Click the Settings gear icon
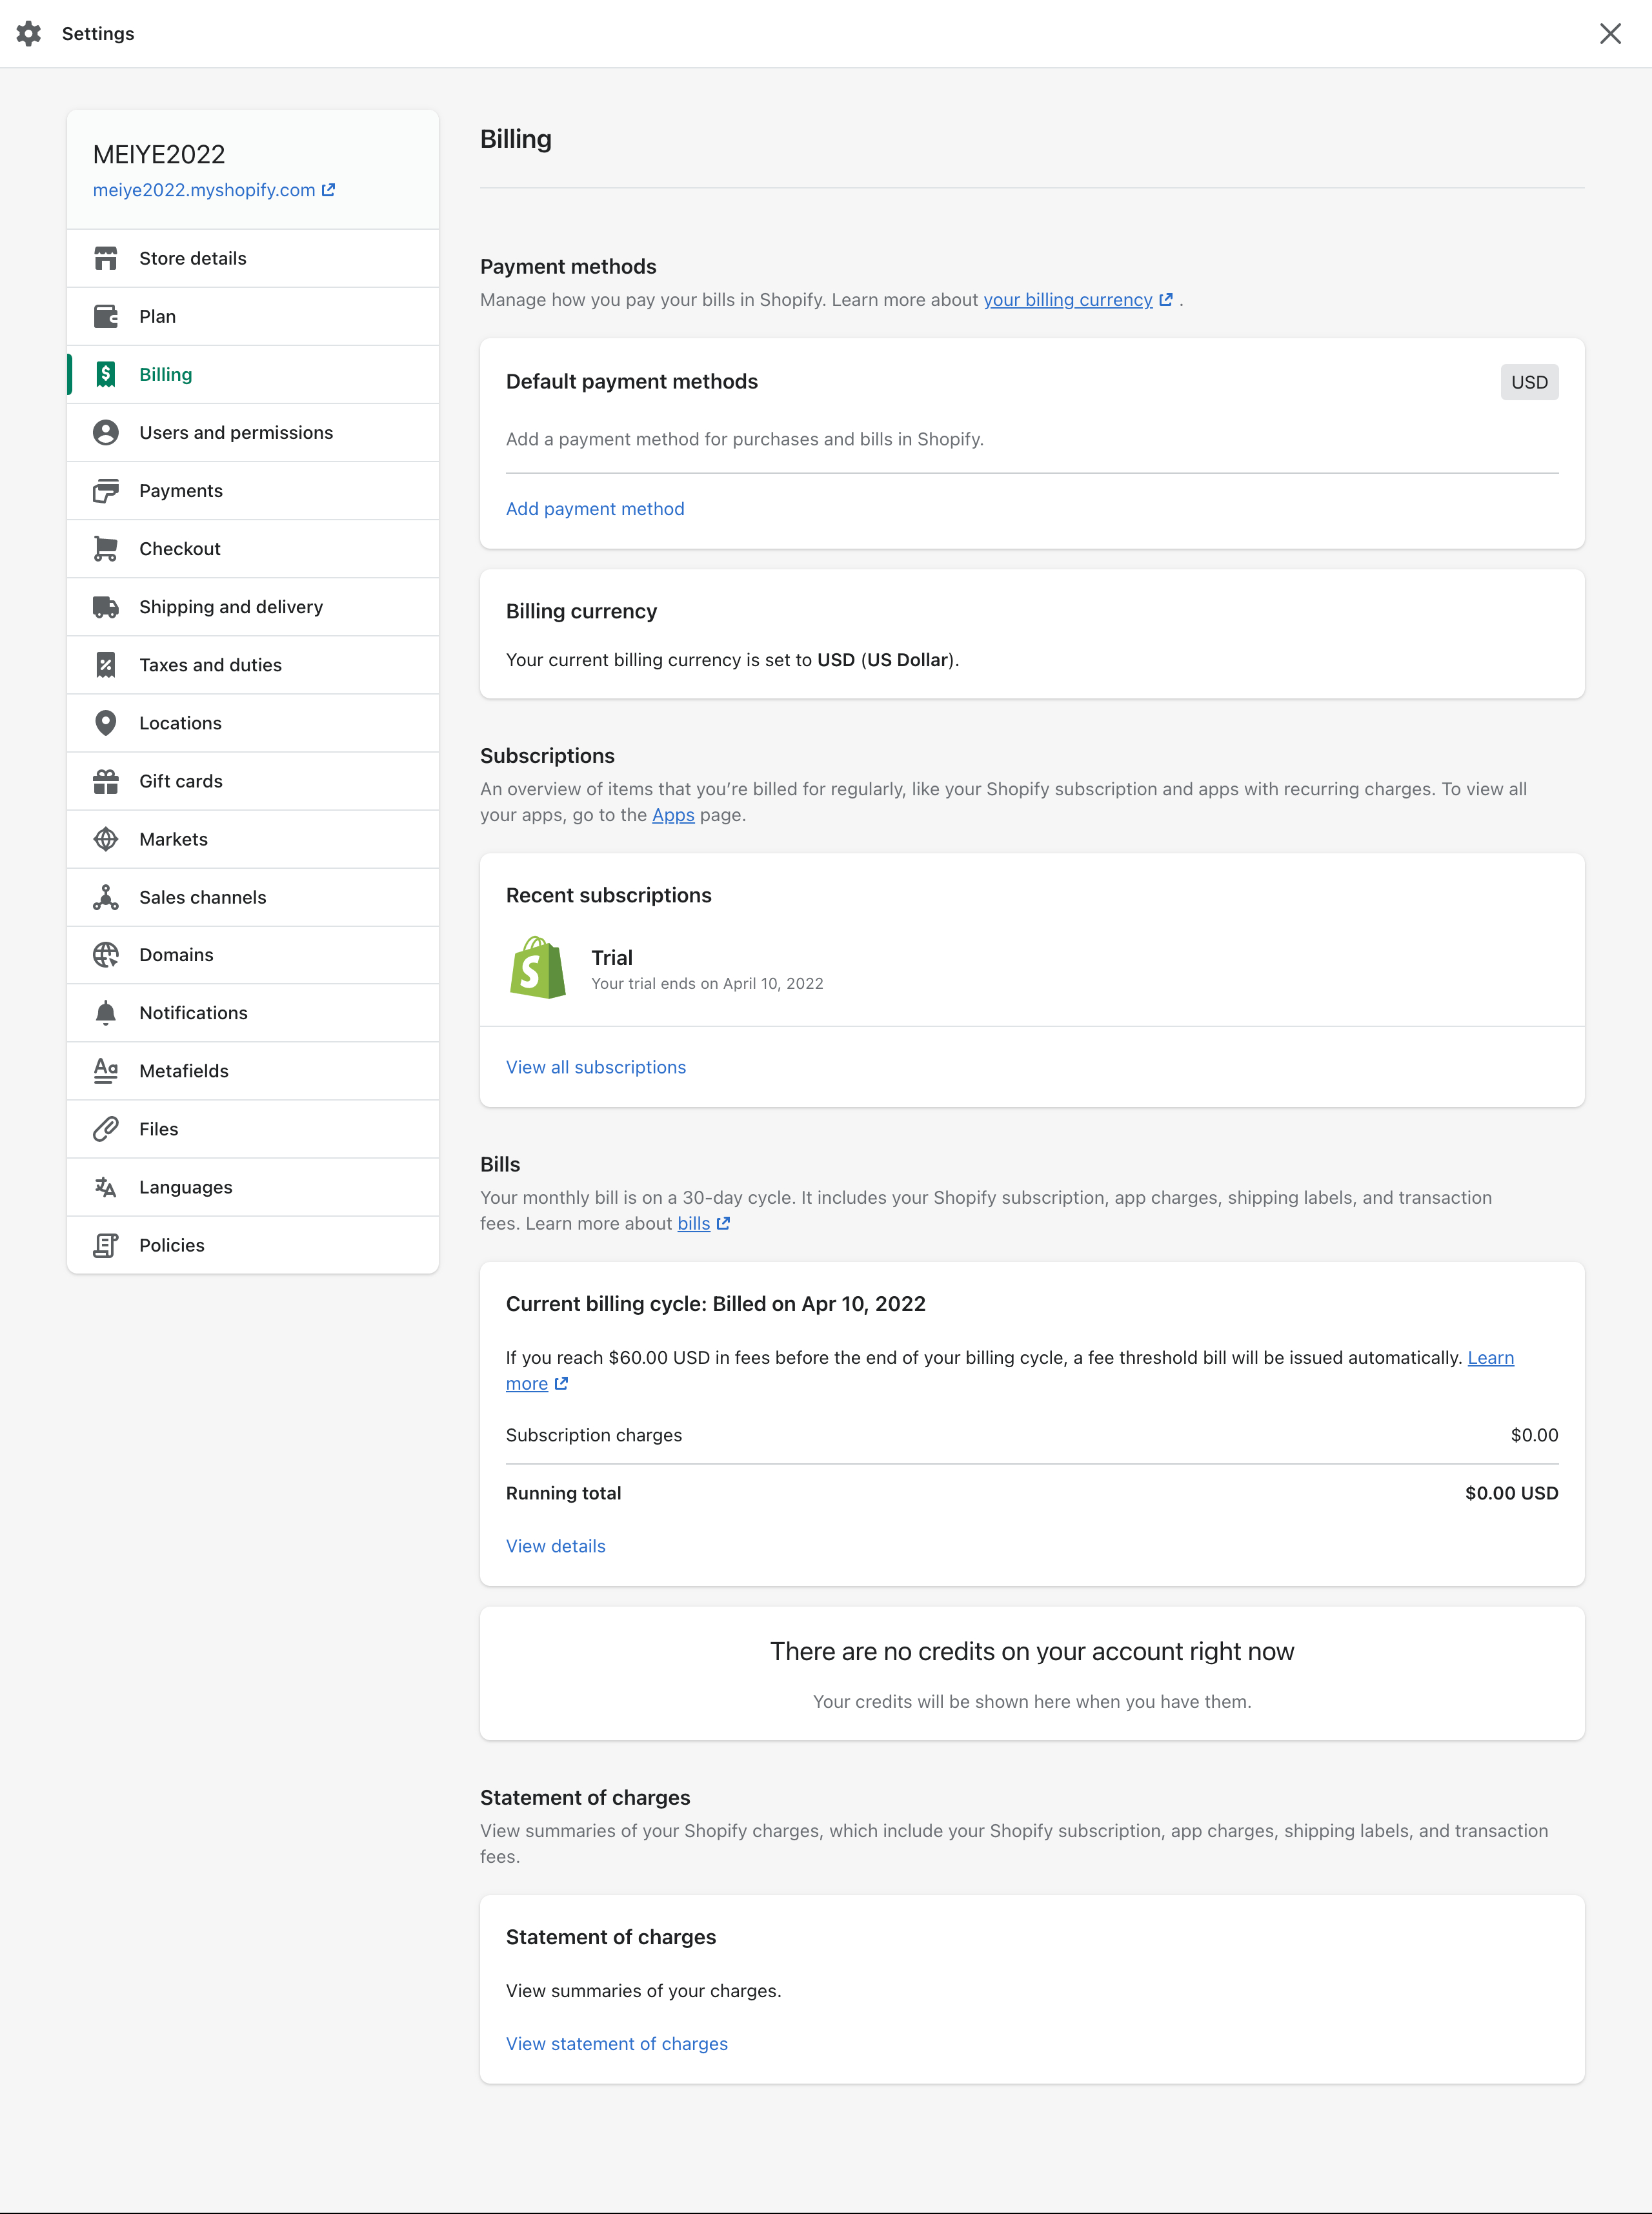This screenshot has width=1652, height=2214. pos(29,34)
